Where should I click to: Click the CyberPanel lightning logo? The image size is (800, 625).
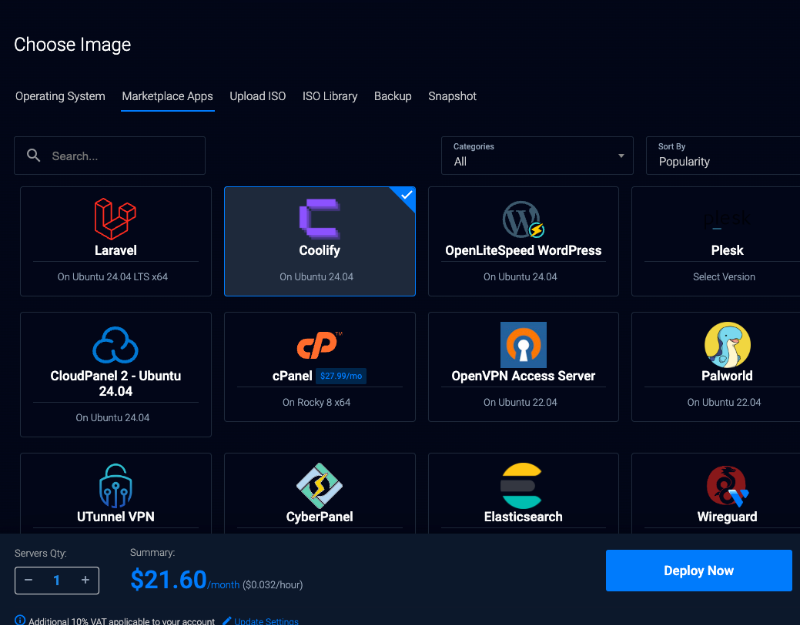319,486
